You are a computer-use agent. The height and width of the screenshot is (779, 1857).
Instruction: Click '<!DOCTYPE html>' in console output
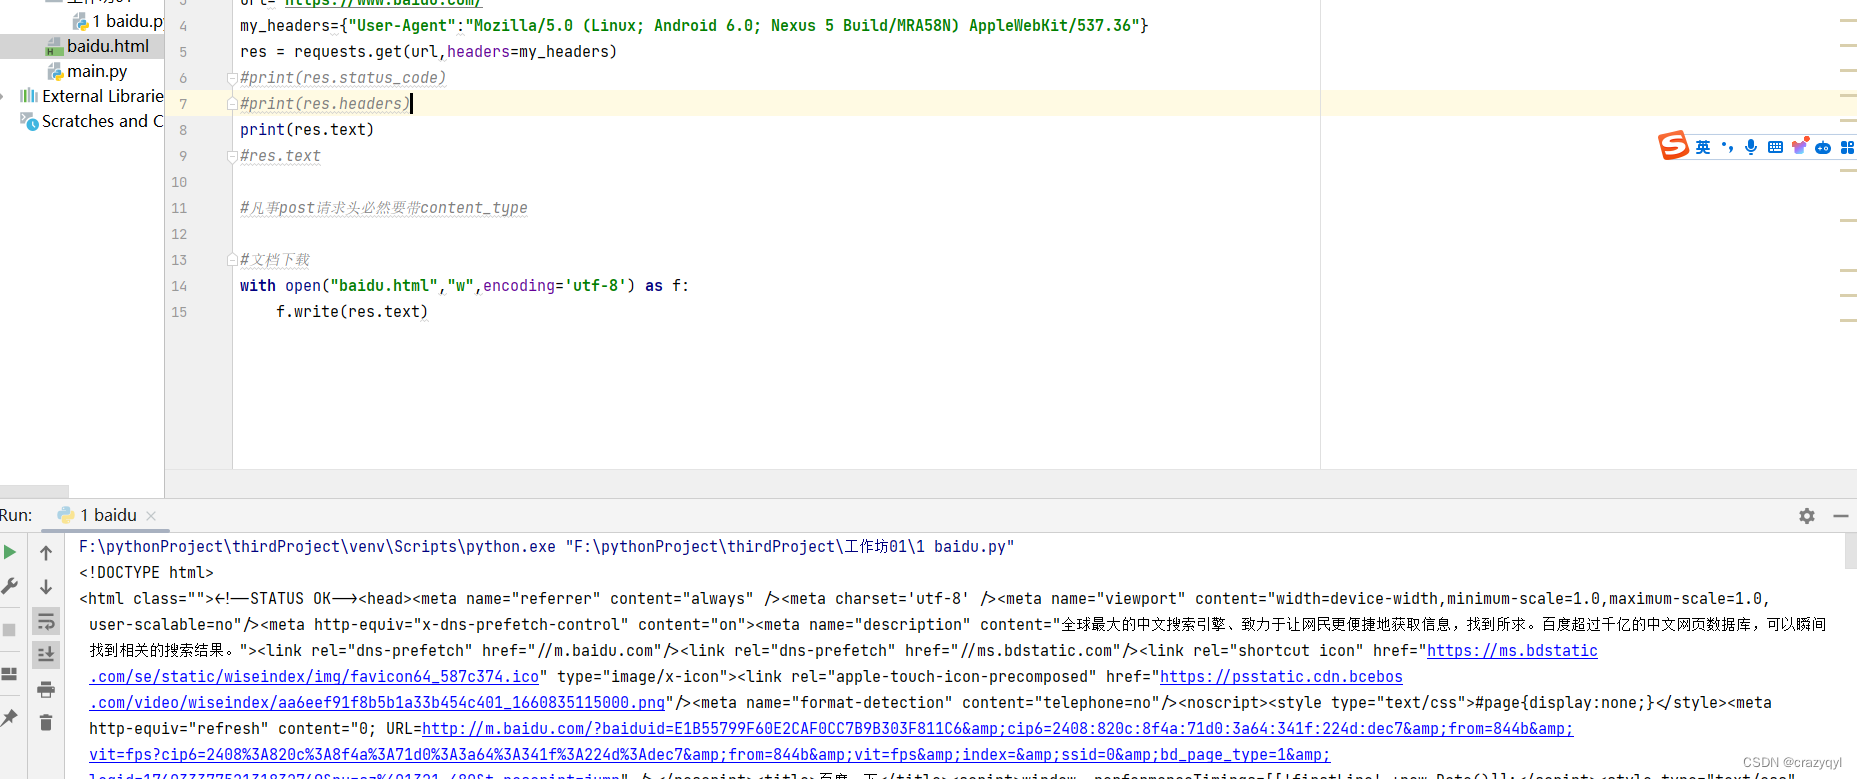pos(146,573)
